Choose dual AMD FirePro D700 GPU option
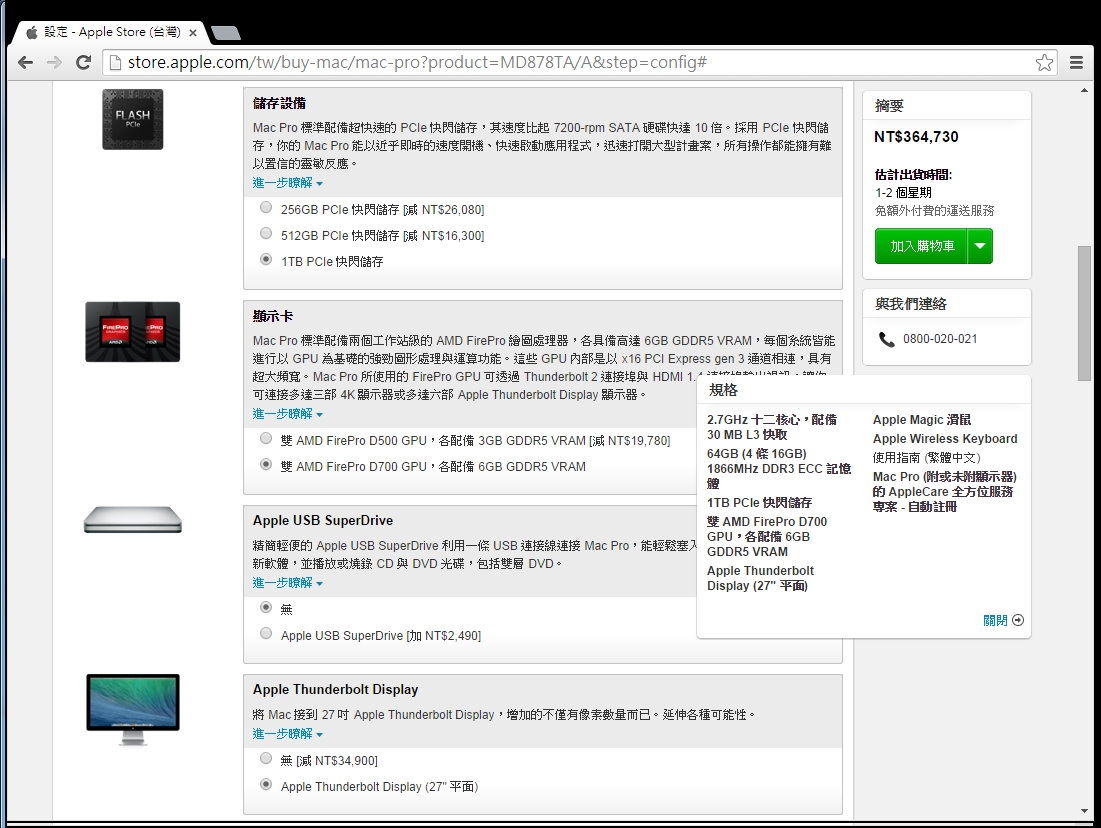Screen dimensions: 1101x828 [x=266, y=464]
